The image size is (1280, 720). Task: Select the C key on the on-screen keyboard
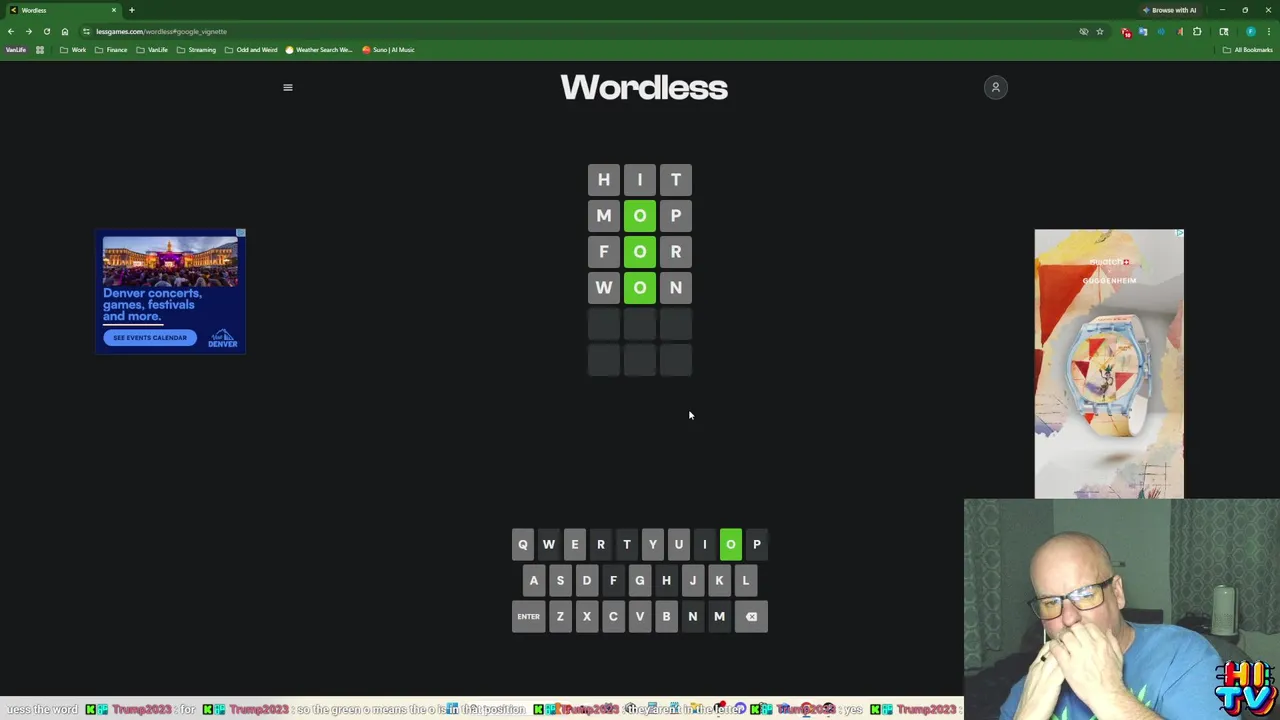pyautogui.click(x=613, y=616)
